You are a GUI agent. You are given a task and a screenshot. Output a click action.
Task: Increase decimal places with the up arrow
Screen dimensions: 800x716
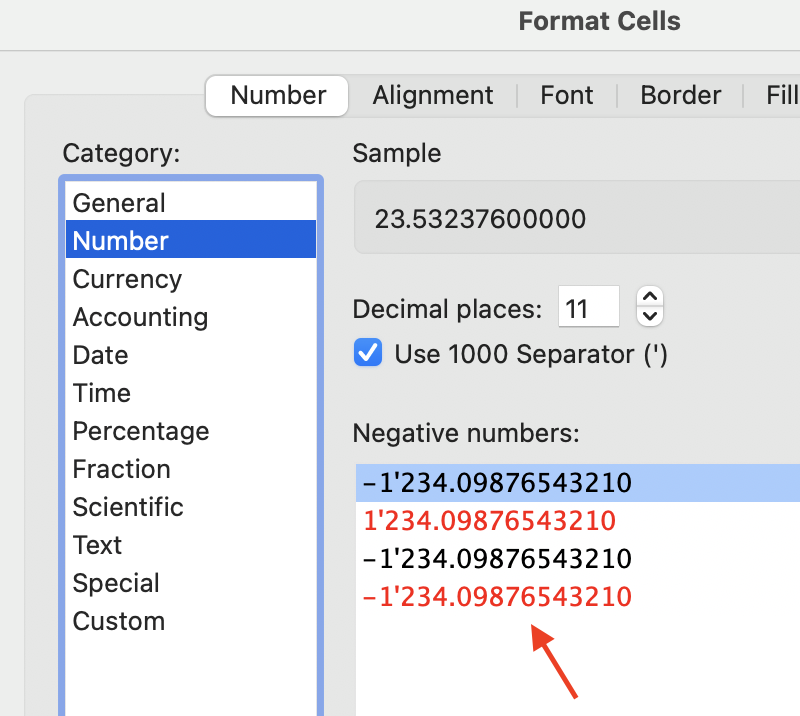tap(650, 297)
